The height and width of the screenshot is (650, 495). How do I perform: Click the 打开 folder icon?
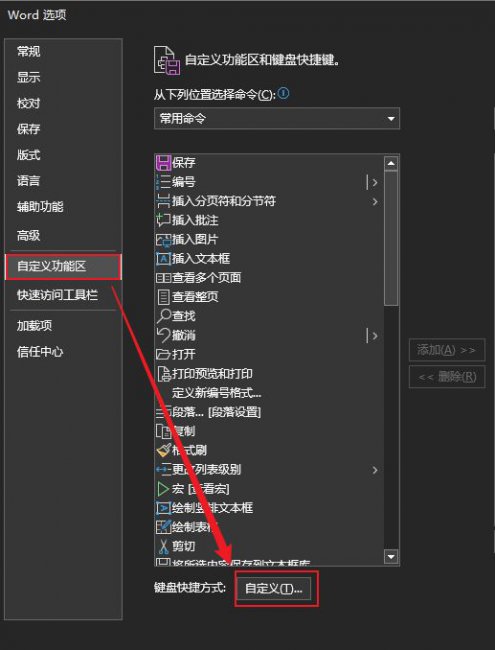point(163,354)
